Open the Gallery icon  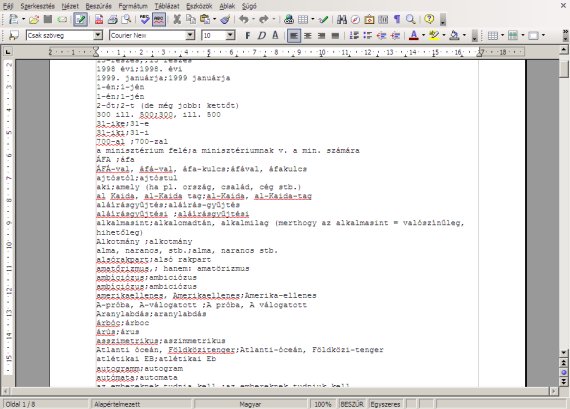click(369, 19)
